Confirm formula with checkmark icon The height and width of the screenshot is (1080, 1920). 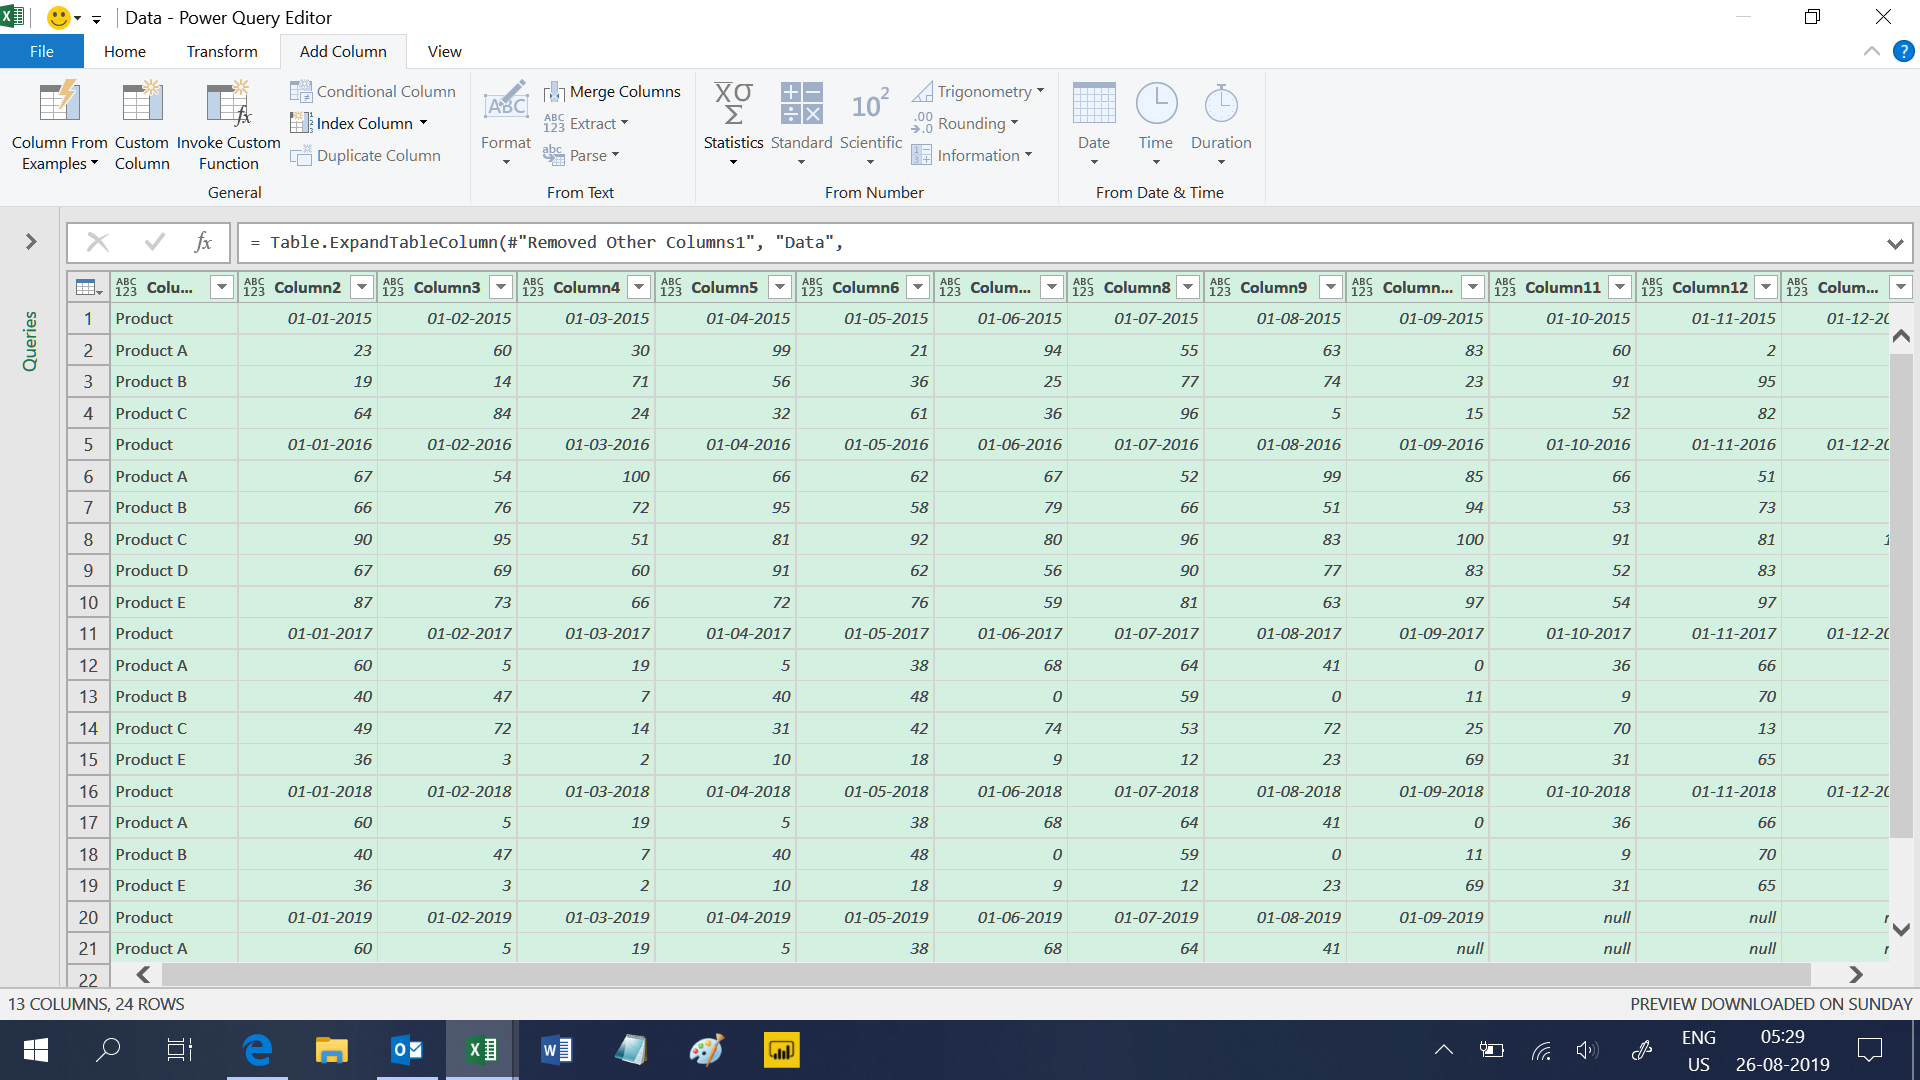(154, 242)
